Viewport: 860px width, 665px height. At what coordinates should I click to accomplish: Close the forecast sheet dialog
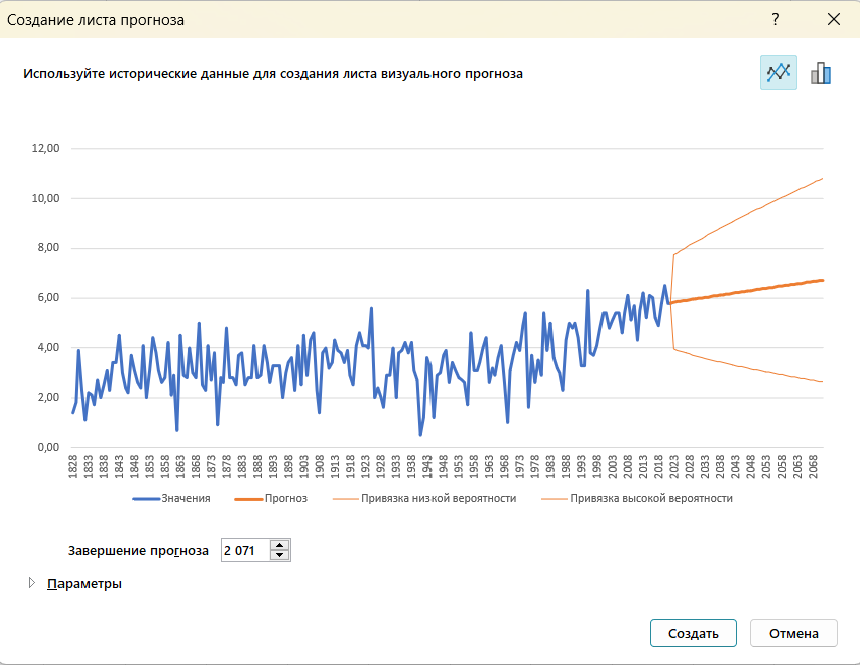834,19
